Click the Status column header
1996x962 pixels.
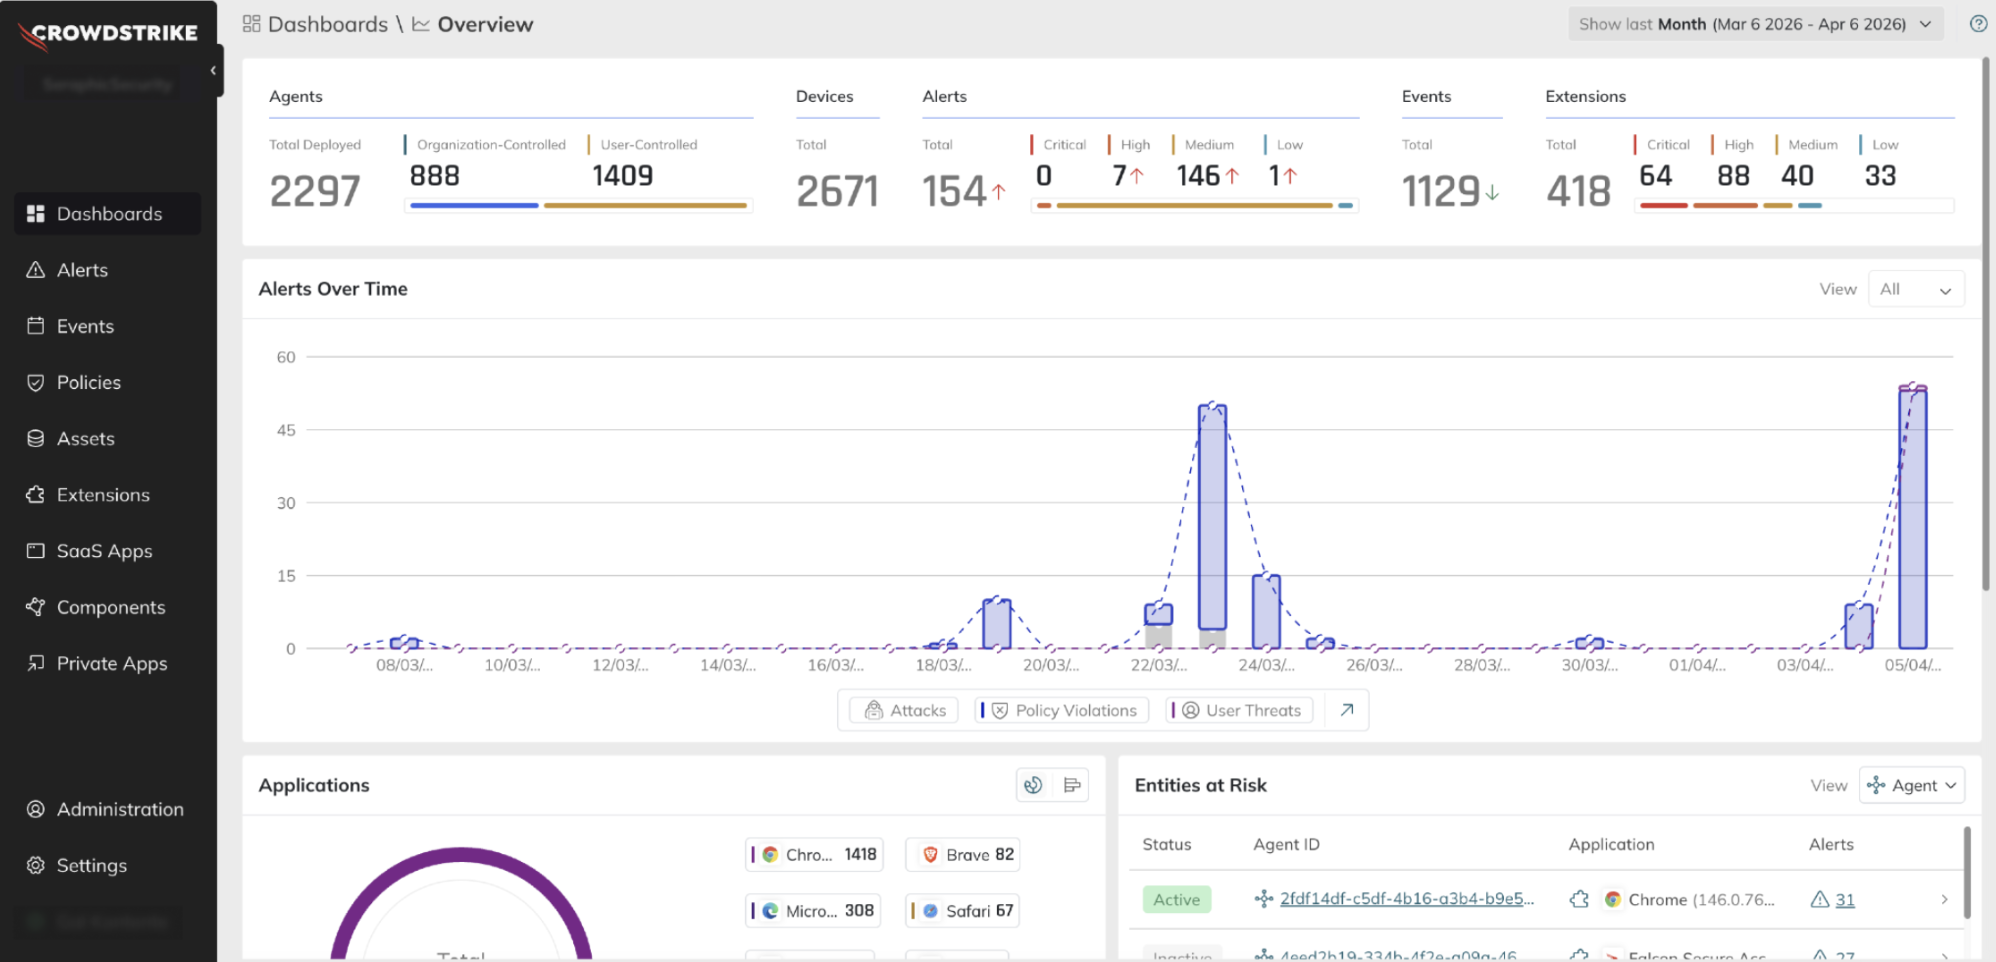[1166, 844]
